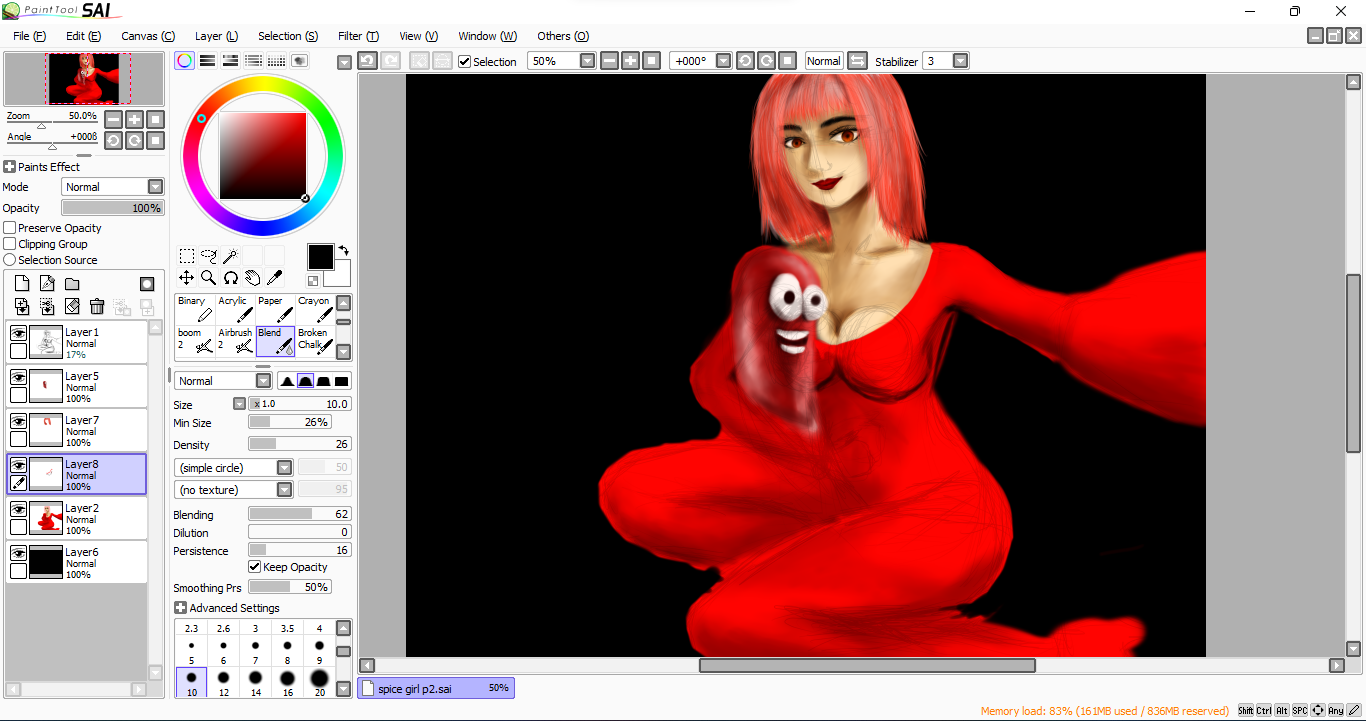This screenshot has width=1366, height=721.
Task: Select the Magic Wand tool
Action: (x=231, y=256)
